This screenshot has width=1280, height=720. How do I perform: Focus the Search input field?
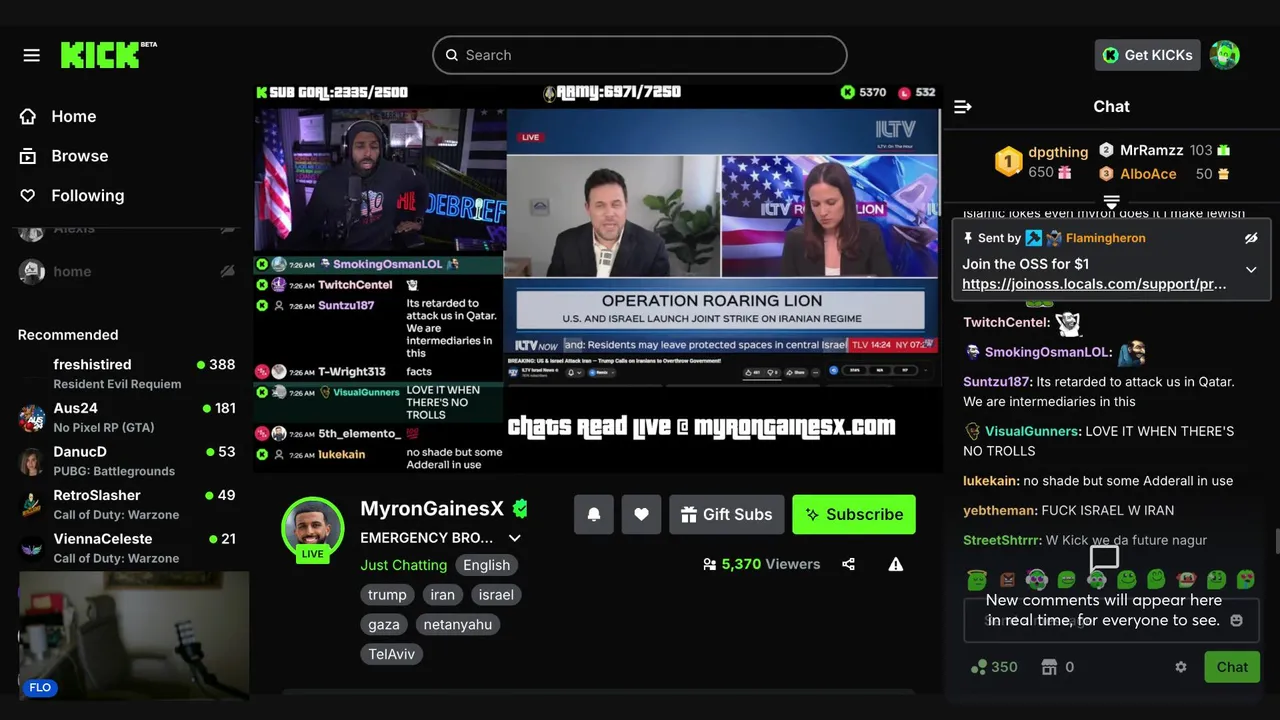pyautogui.click(x=640, y=55)
